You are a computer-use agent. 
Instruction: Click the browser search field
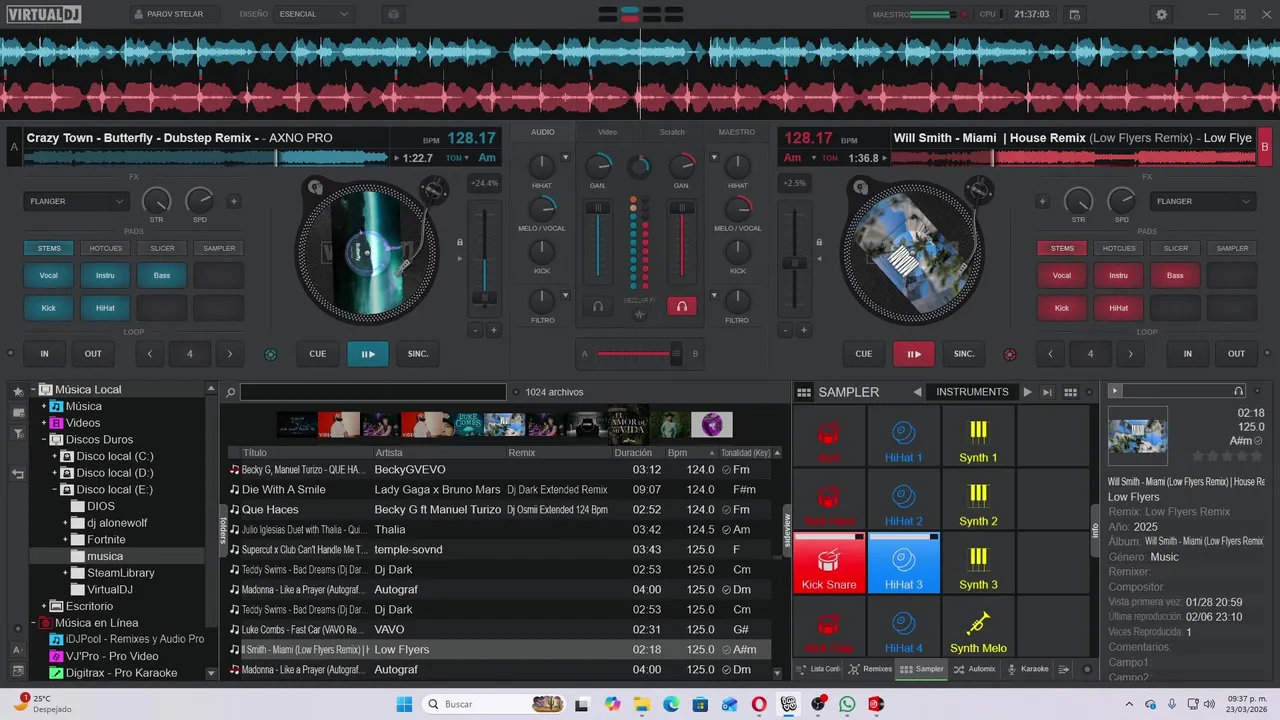[372, 392]
